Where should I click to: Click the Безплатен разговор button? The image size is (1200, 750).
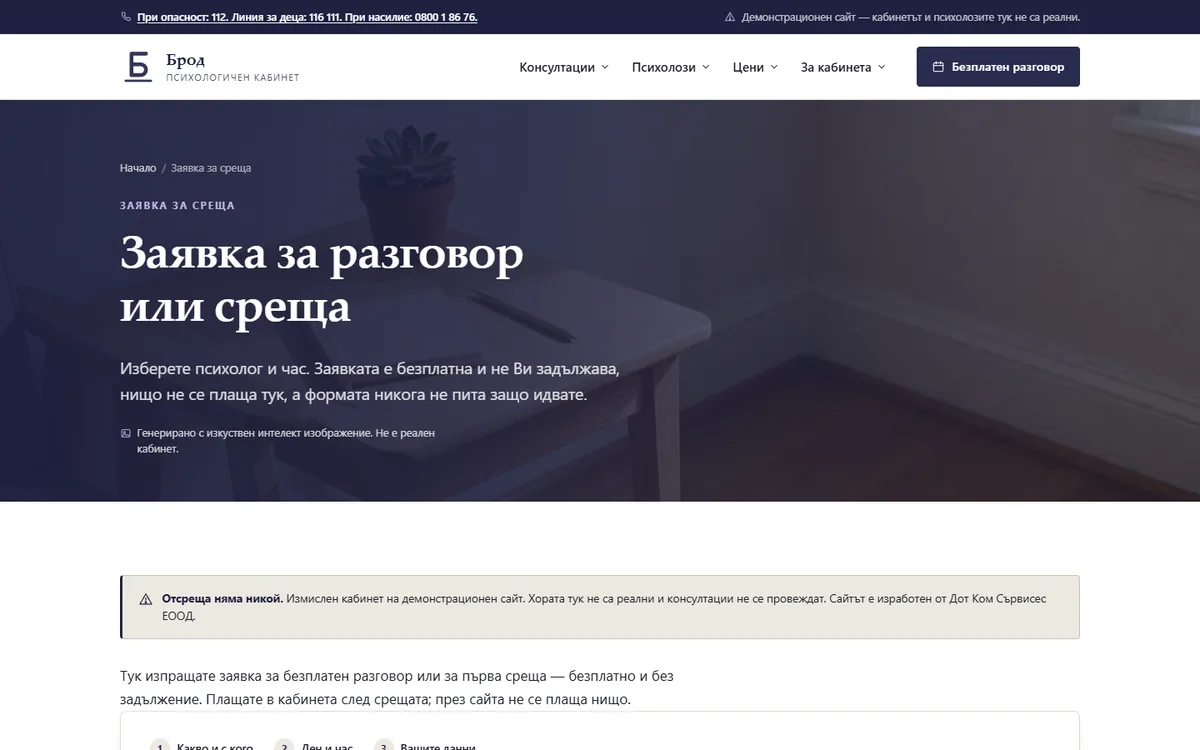click(998, 67)
